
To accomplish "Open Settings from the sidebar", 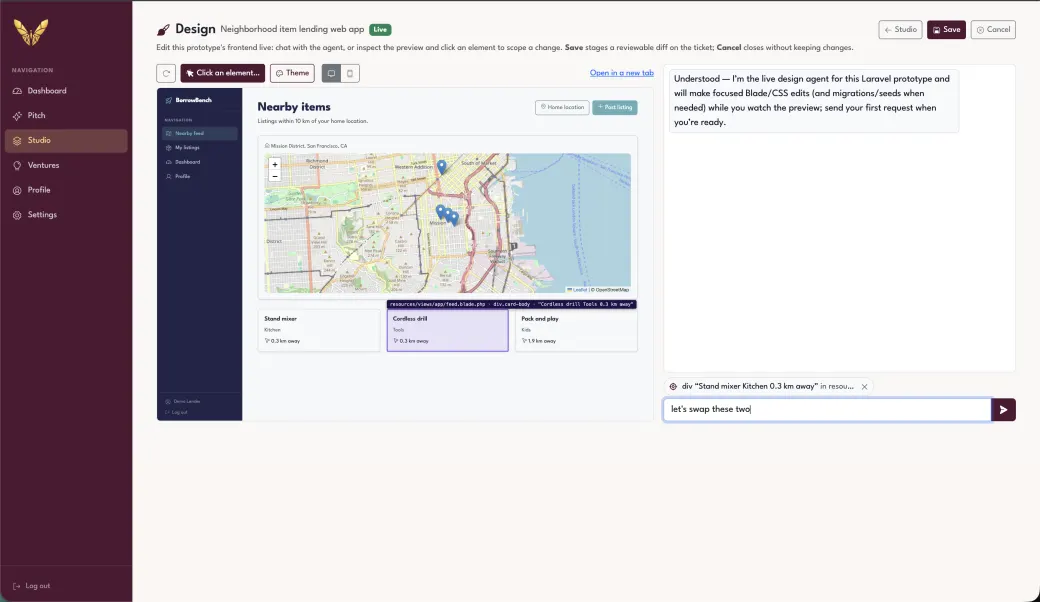I will click(x=66, y=215).
